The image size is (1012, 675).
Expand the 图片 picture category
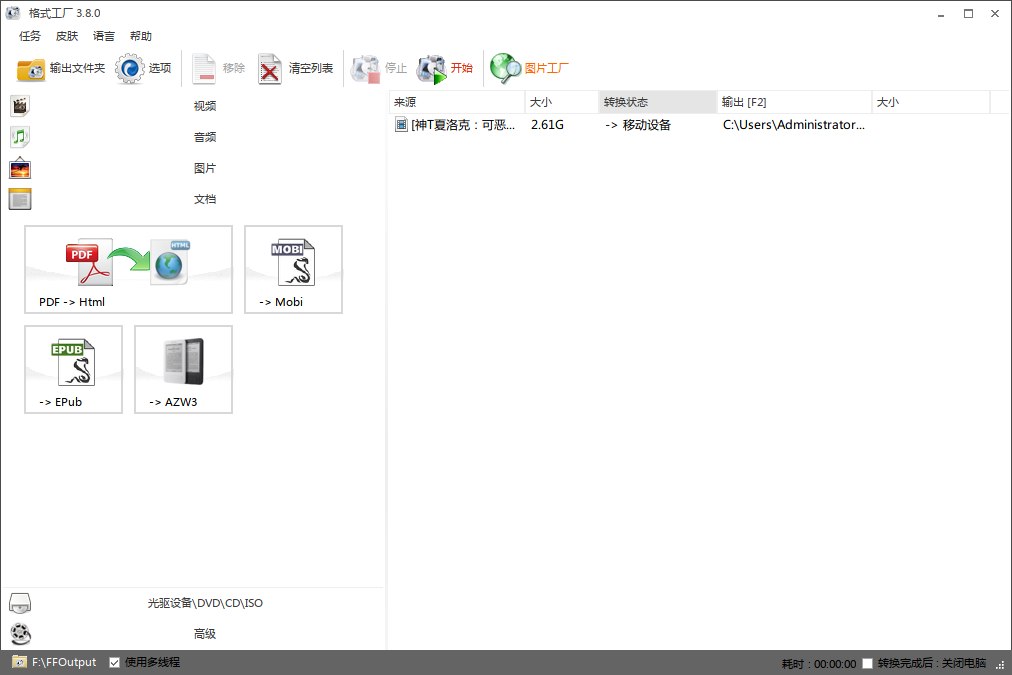click(205, 168)
